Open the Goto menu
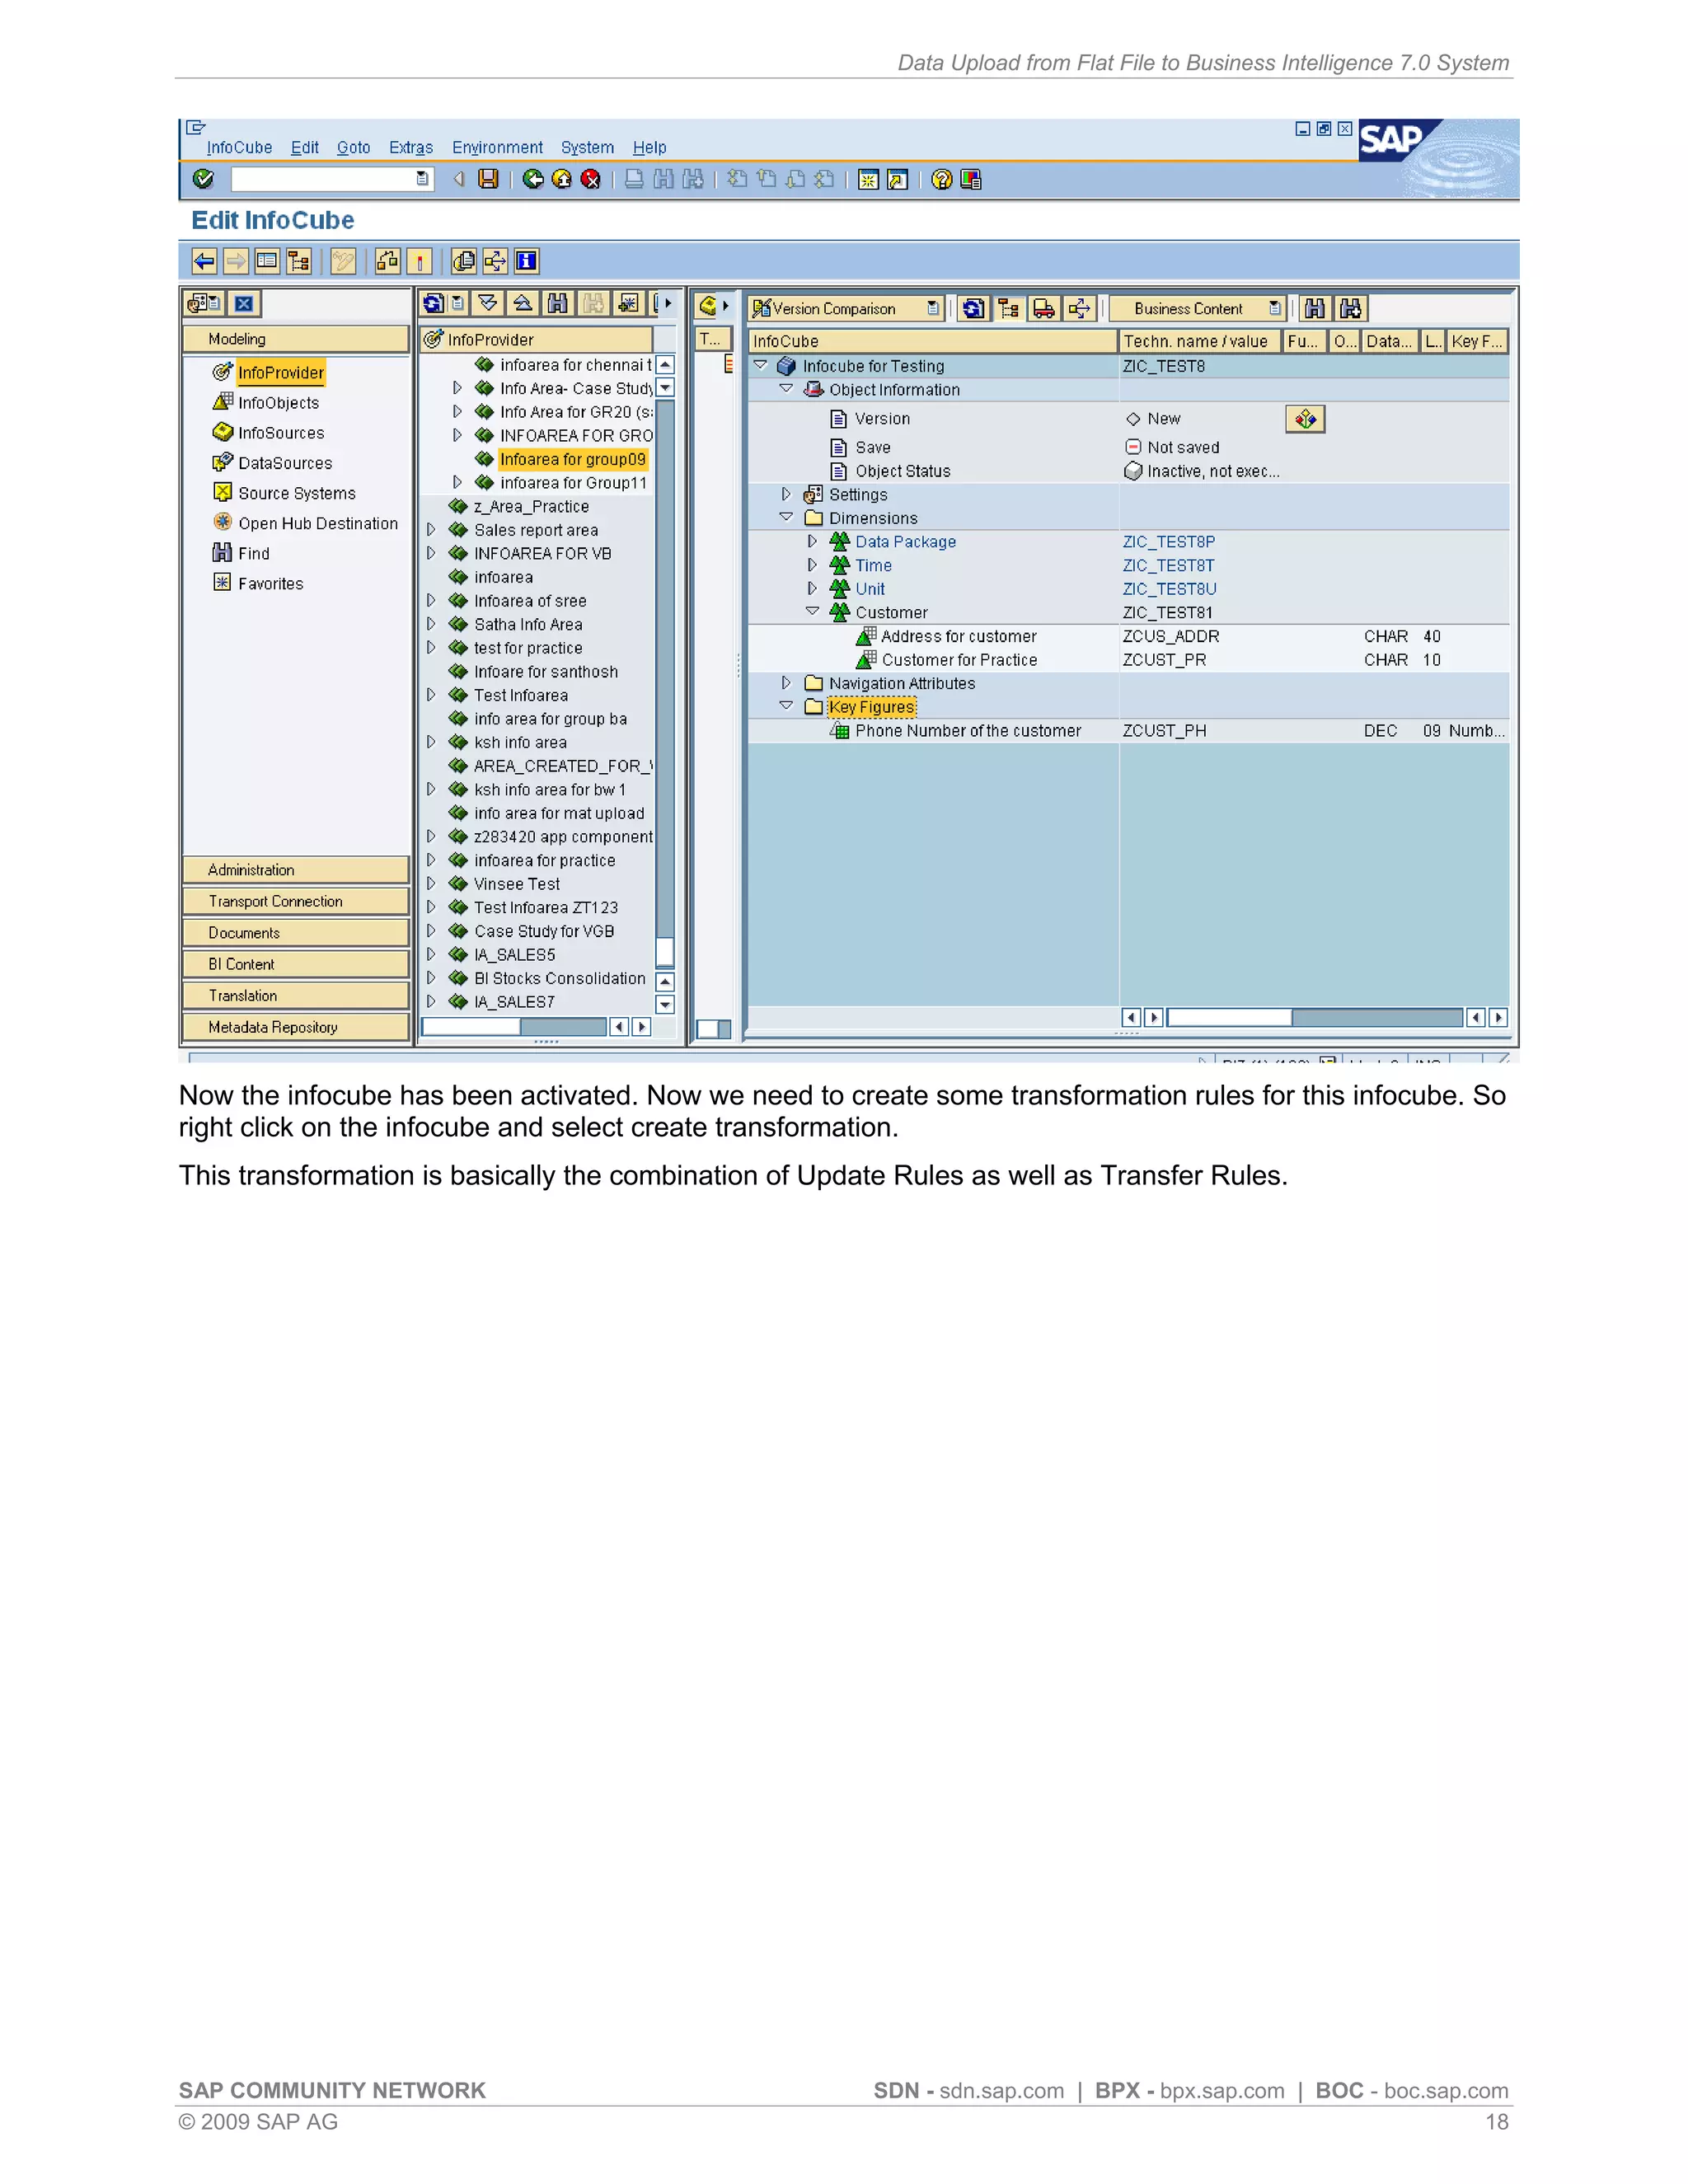 (x=353, y=148)
